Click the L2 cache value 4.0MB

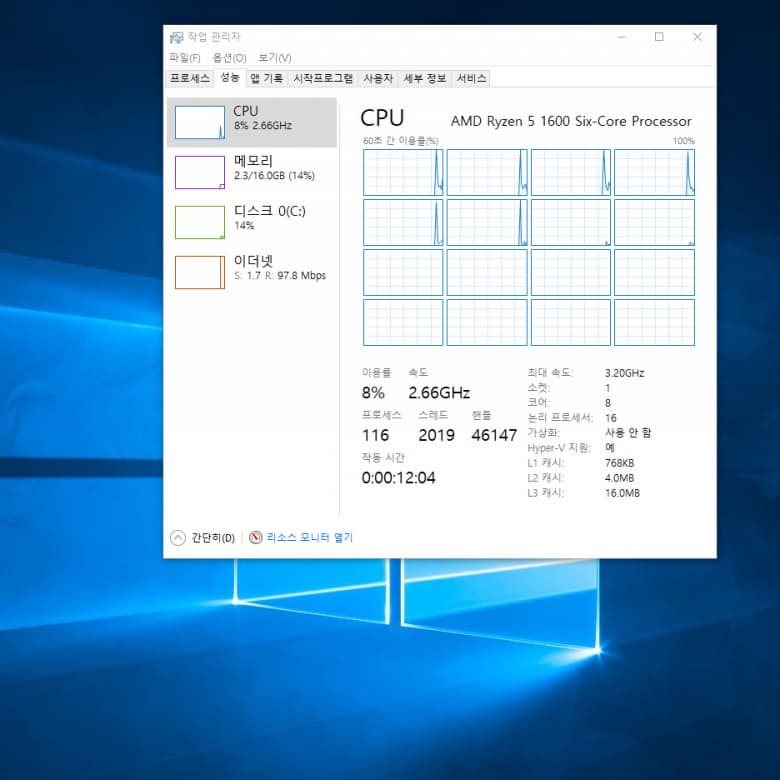coord(619,478)
